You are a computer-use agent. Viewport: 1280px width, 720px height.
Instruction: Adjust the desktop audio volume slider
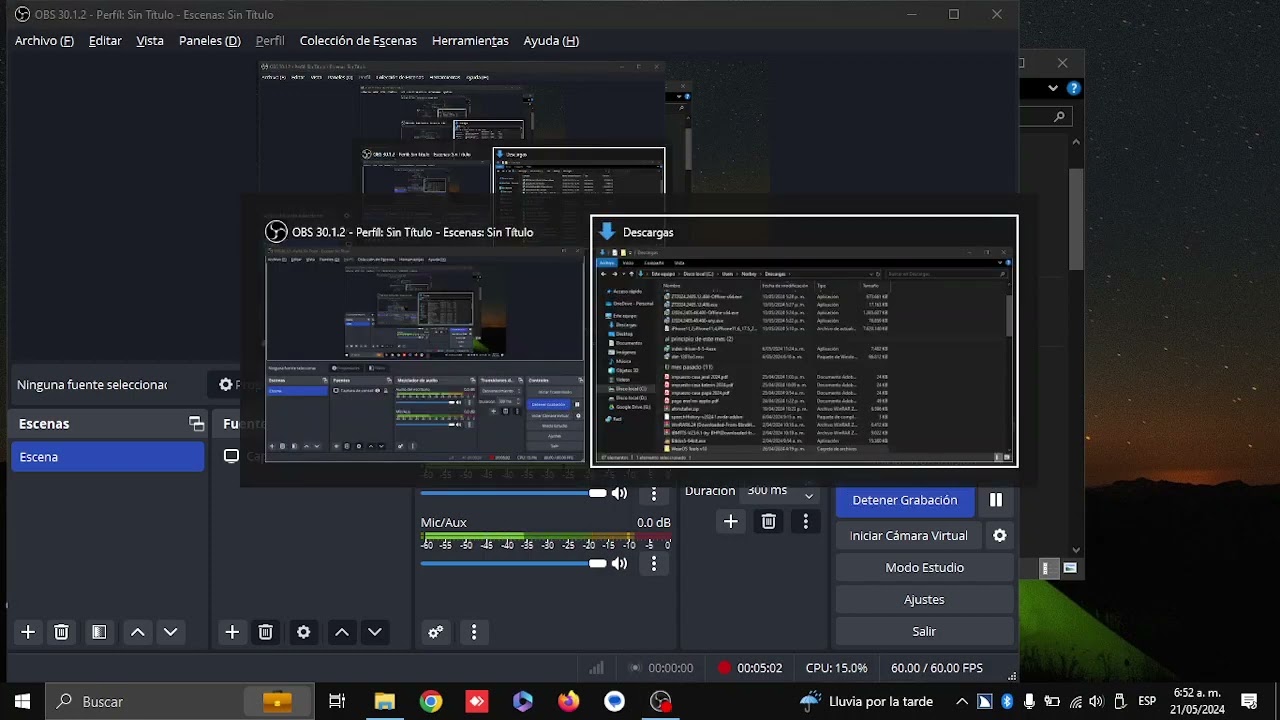(x=513, y=493)
